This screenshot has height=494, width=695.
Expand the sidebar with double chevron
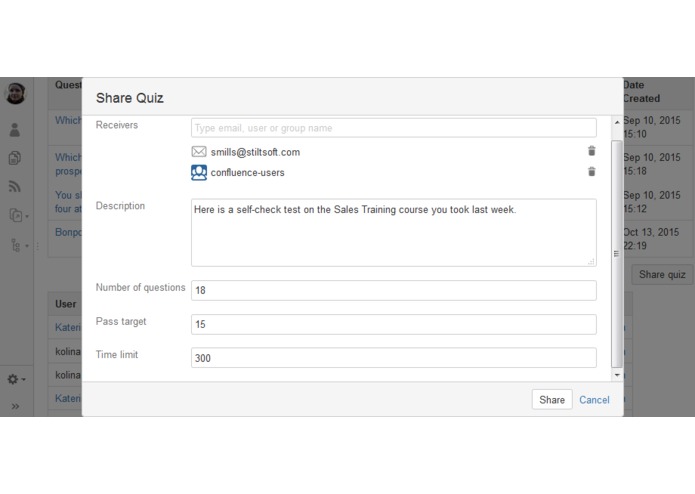pyautogui.click(x=16, y=406)
